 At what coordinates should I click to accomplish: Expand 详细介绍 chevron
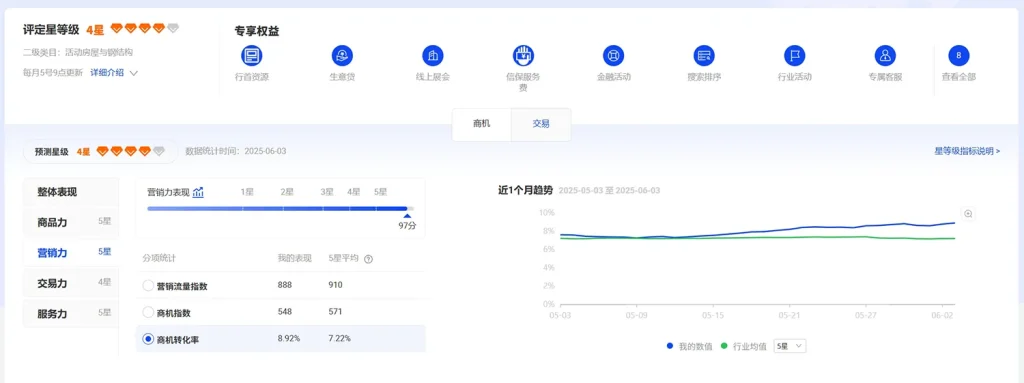[134, 73]
